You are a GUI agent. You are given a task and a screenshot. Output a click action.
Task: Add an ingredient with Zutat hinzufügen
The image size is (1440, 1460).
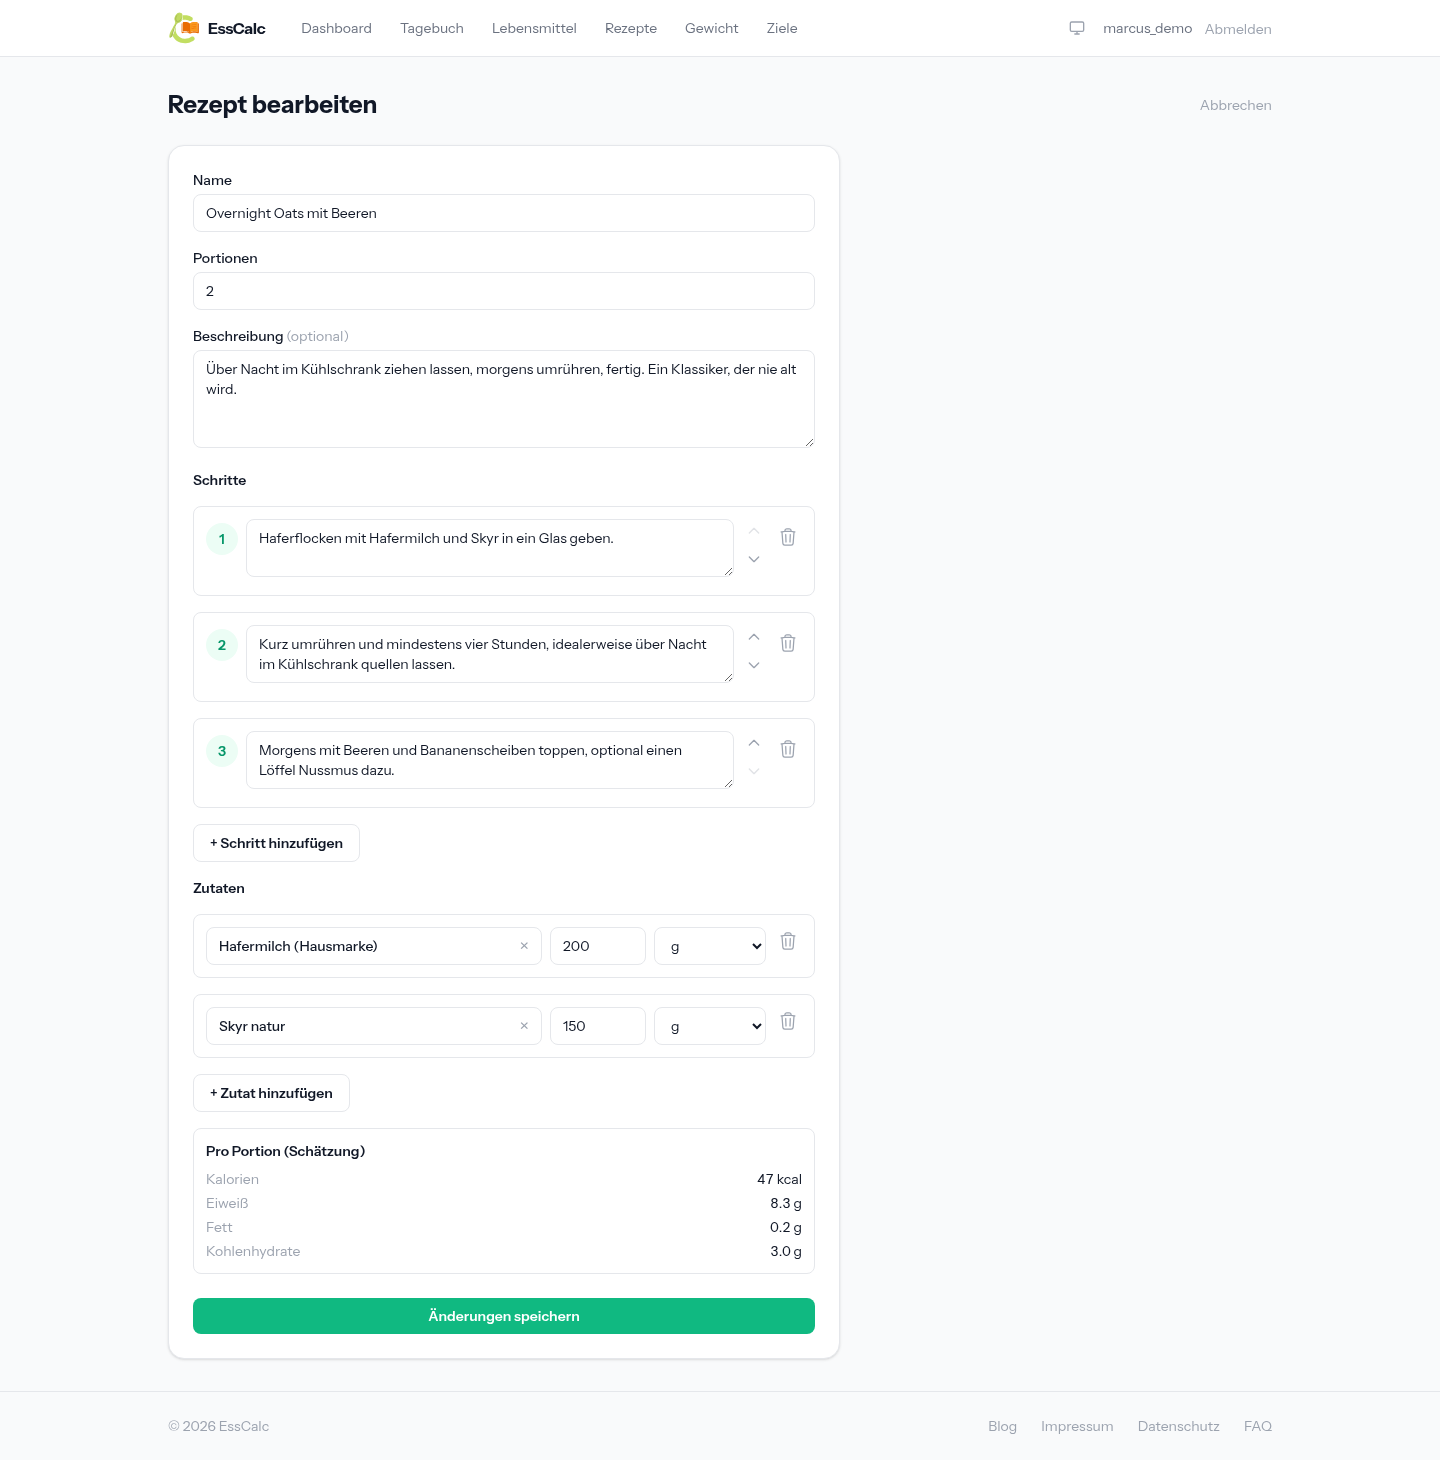click(x=271, y=1093)
